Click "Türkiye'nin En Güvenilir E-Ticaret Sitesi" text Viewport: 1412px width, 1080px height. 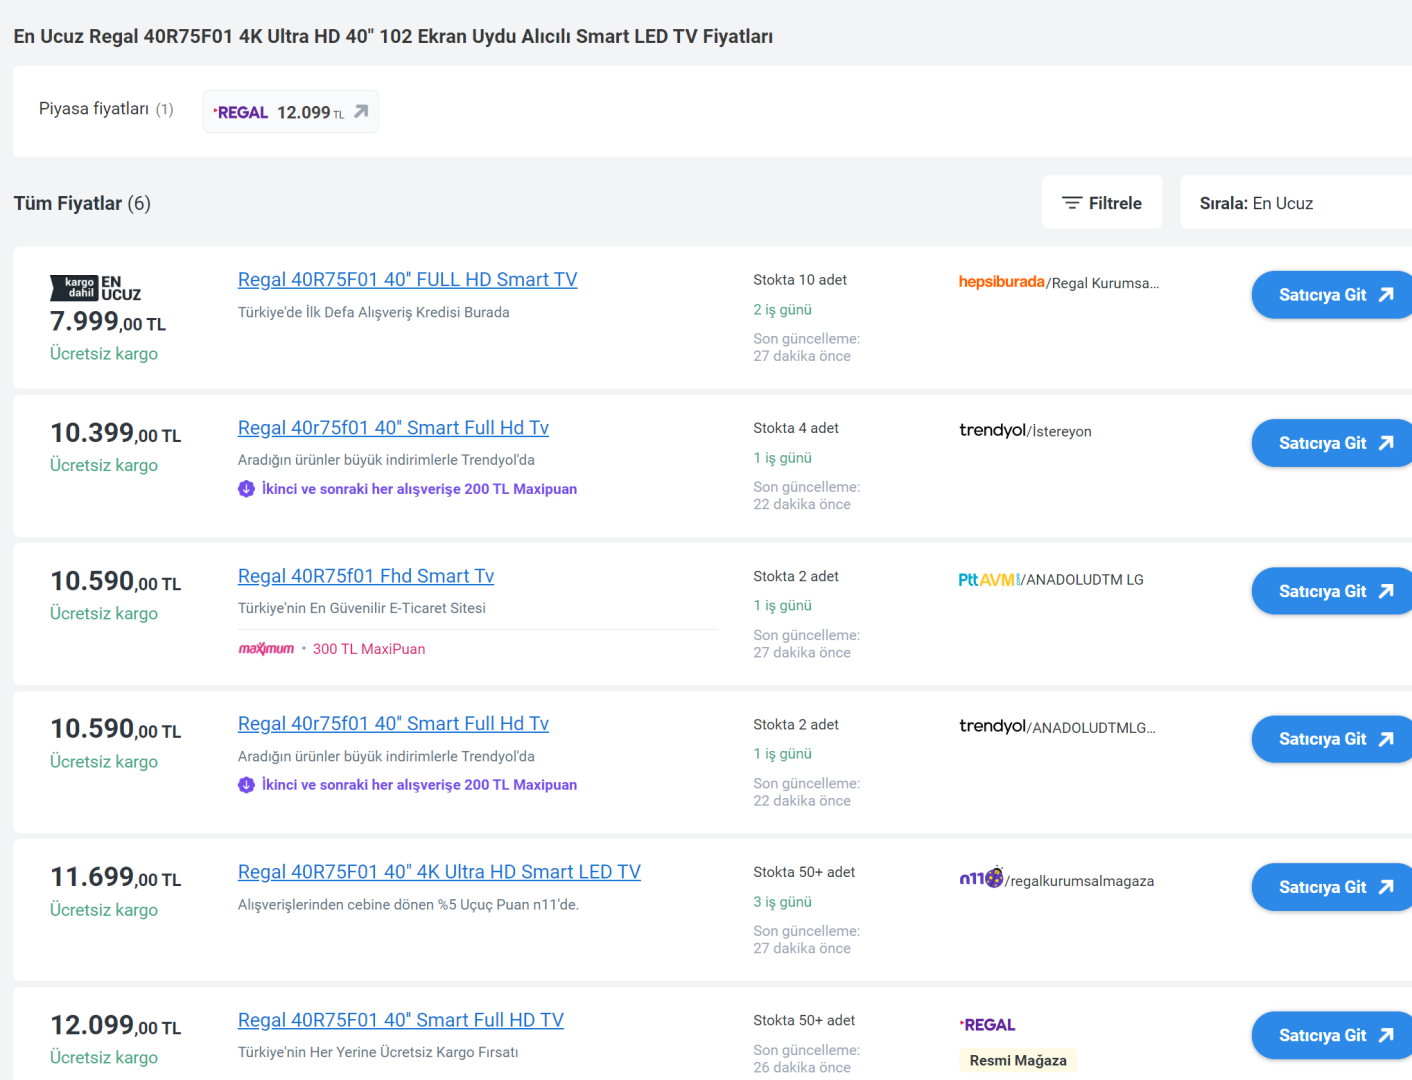click(362, 608)
